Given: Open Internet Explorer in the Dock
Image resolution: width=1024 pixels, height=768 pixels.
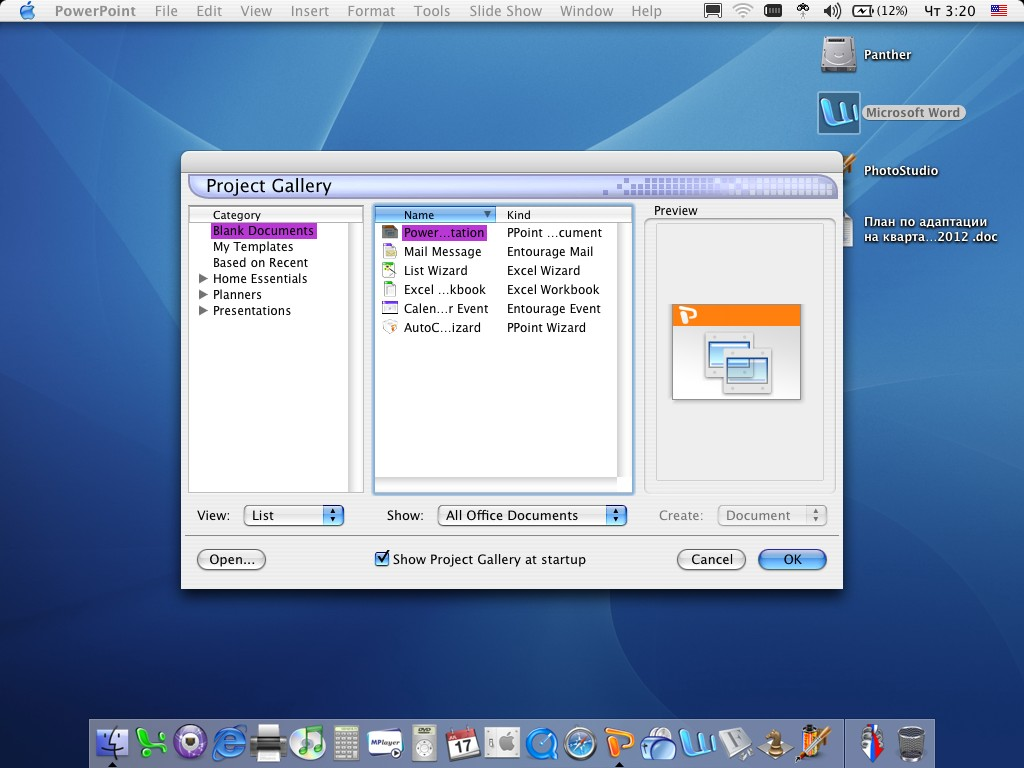Looking at the screenshot, I should pyautogui.click(x=229, y=743).
